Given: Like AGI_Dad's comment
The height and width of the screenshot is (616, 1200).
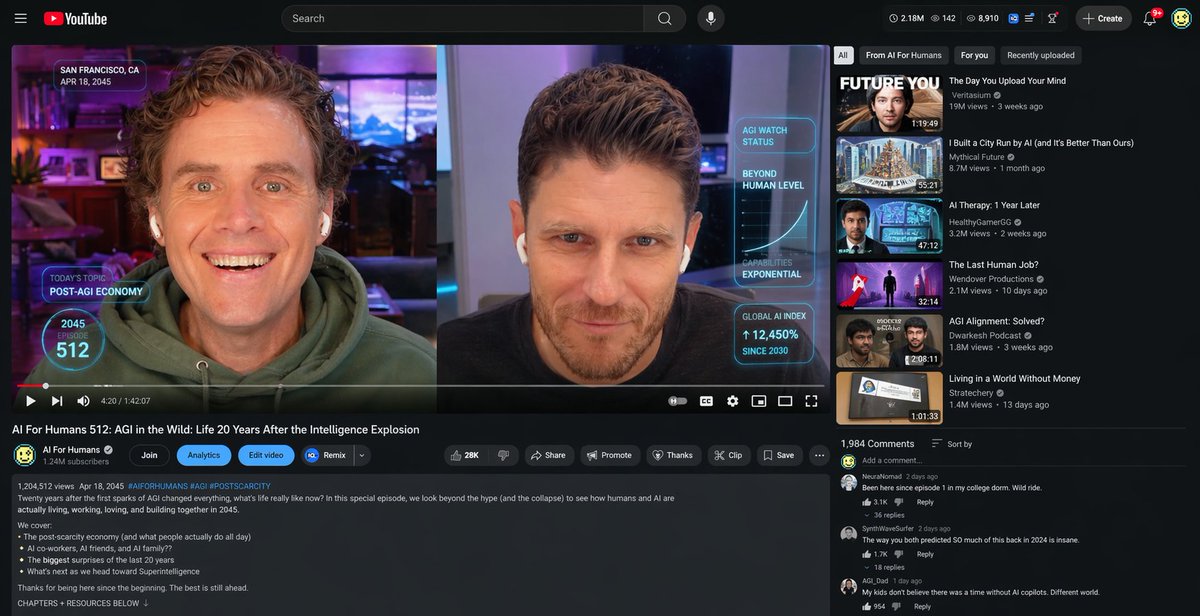Looking at the screenshot, I should pyautogui.click(x=868, y=606).
